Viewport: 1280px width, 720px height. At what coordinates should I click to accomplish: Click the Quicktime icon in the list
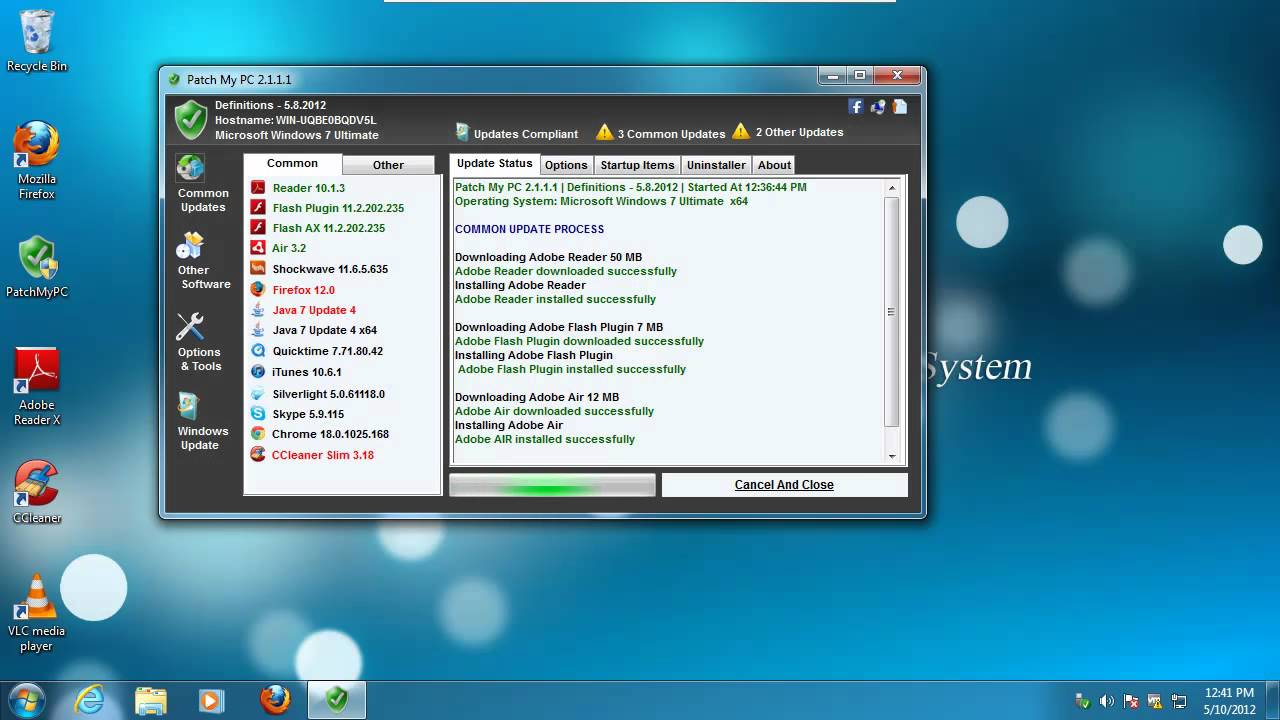click(258, 351)
